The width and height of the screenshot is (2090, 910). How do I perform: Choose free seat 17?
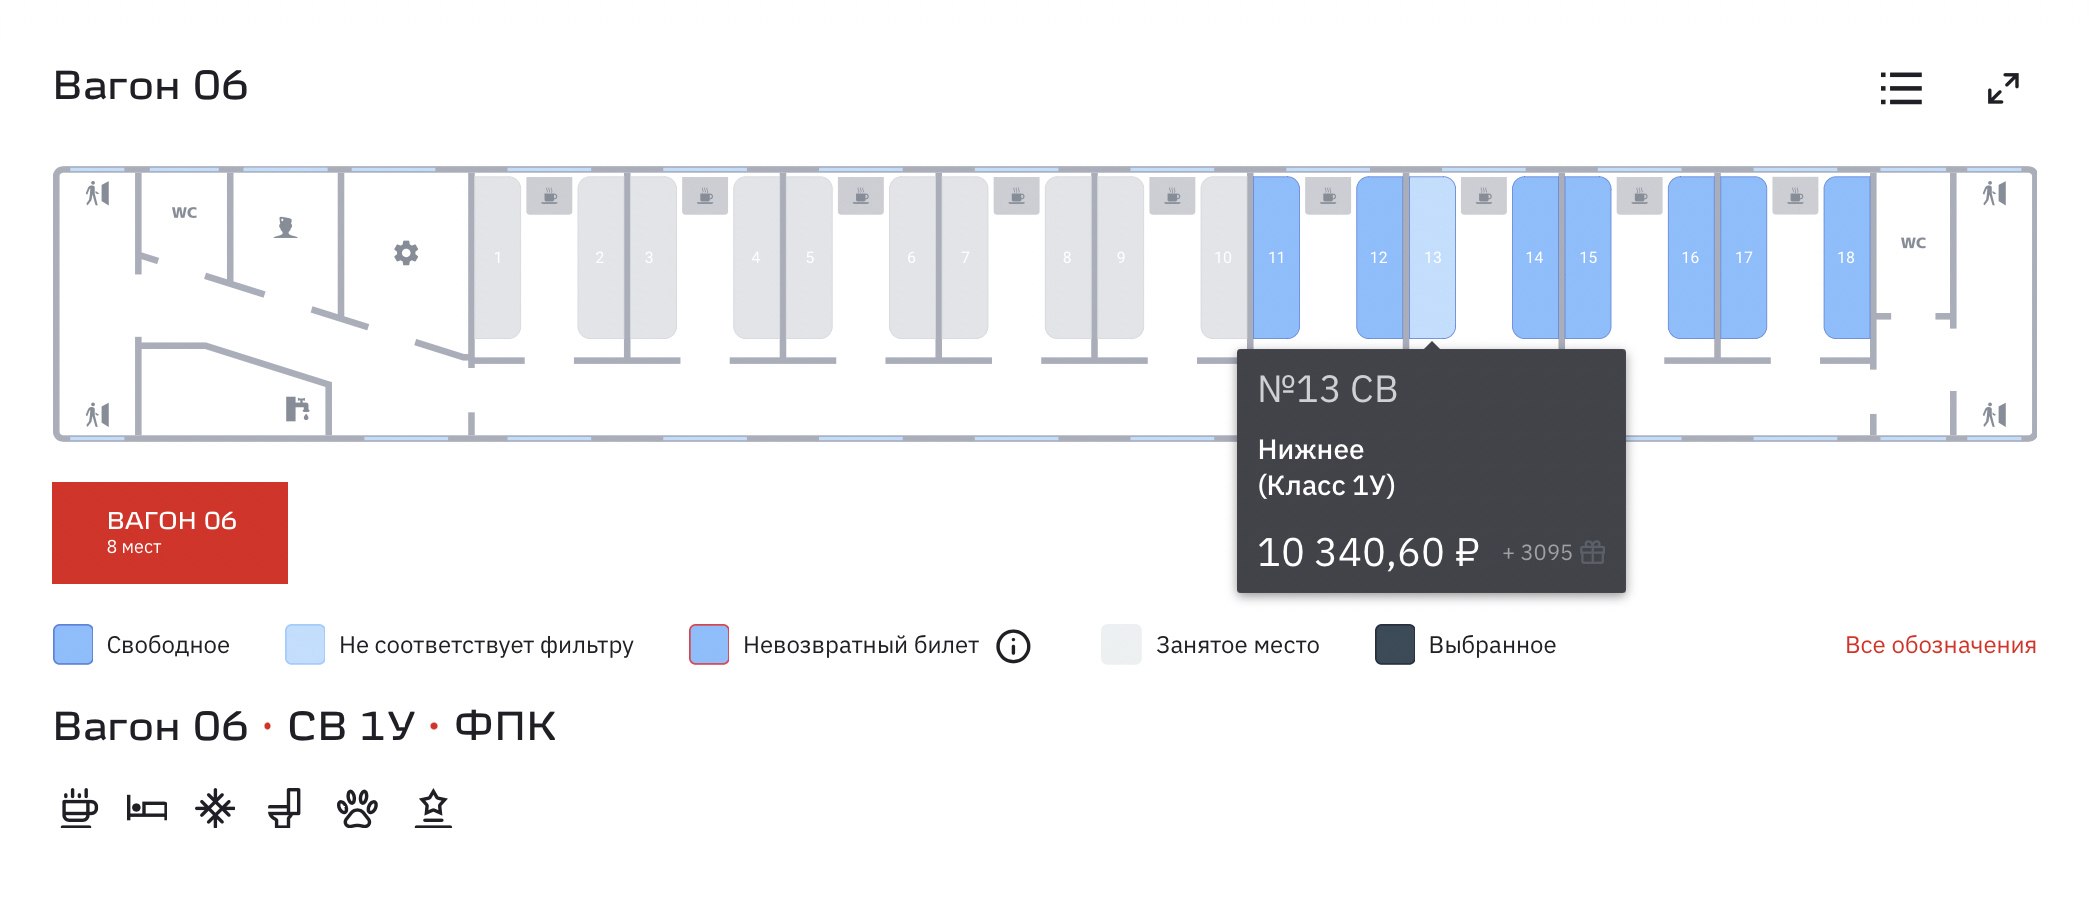click(1743, 257)
